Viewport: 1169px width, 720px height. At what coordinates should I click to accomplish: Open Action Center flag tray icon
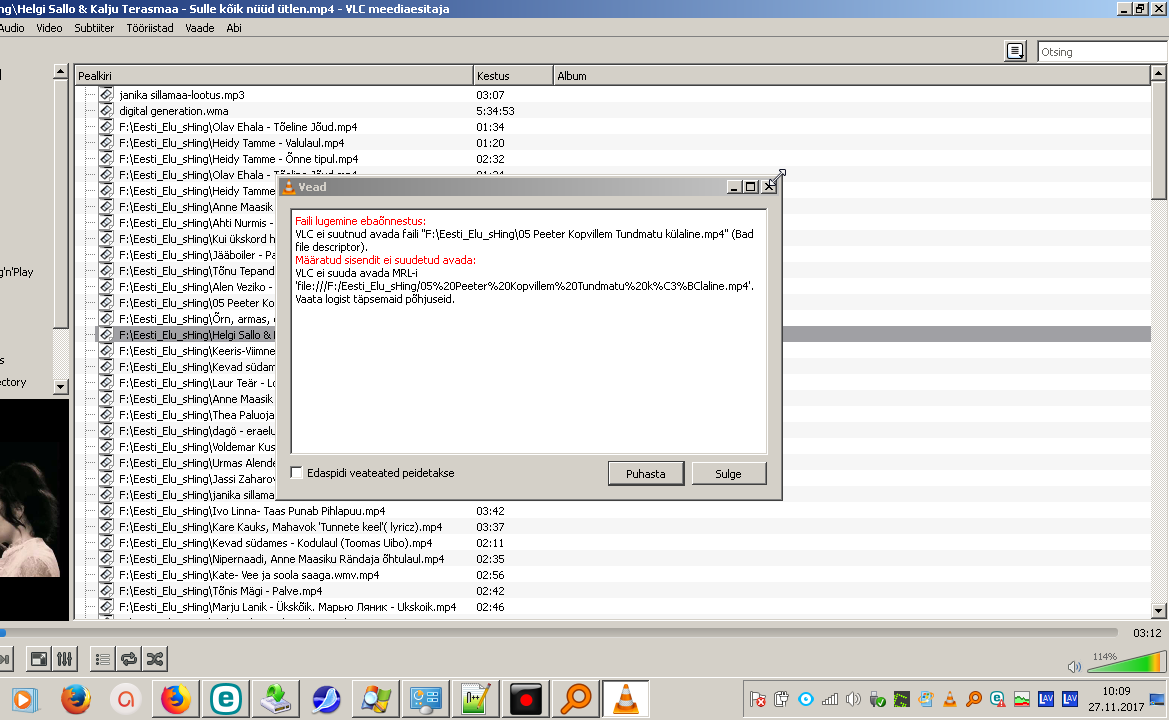tap(757, 699)
